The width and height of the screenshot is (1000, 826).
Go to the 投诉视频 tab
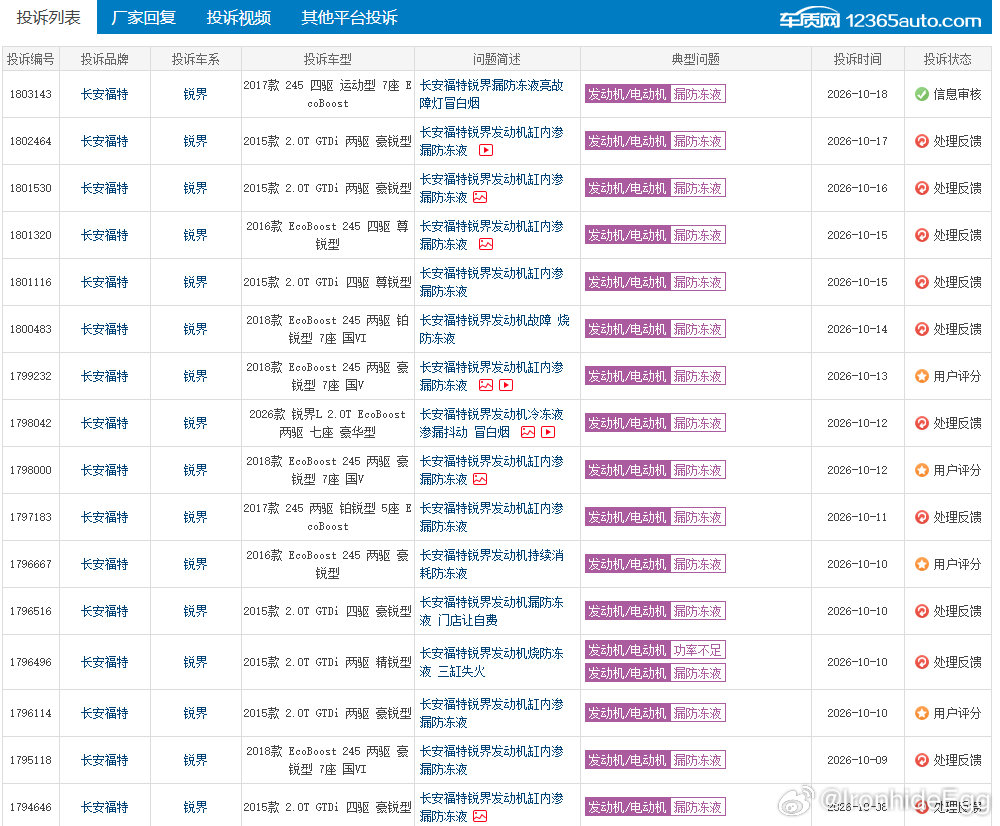(239, 17)
